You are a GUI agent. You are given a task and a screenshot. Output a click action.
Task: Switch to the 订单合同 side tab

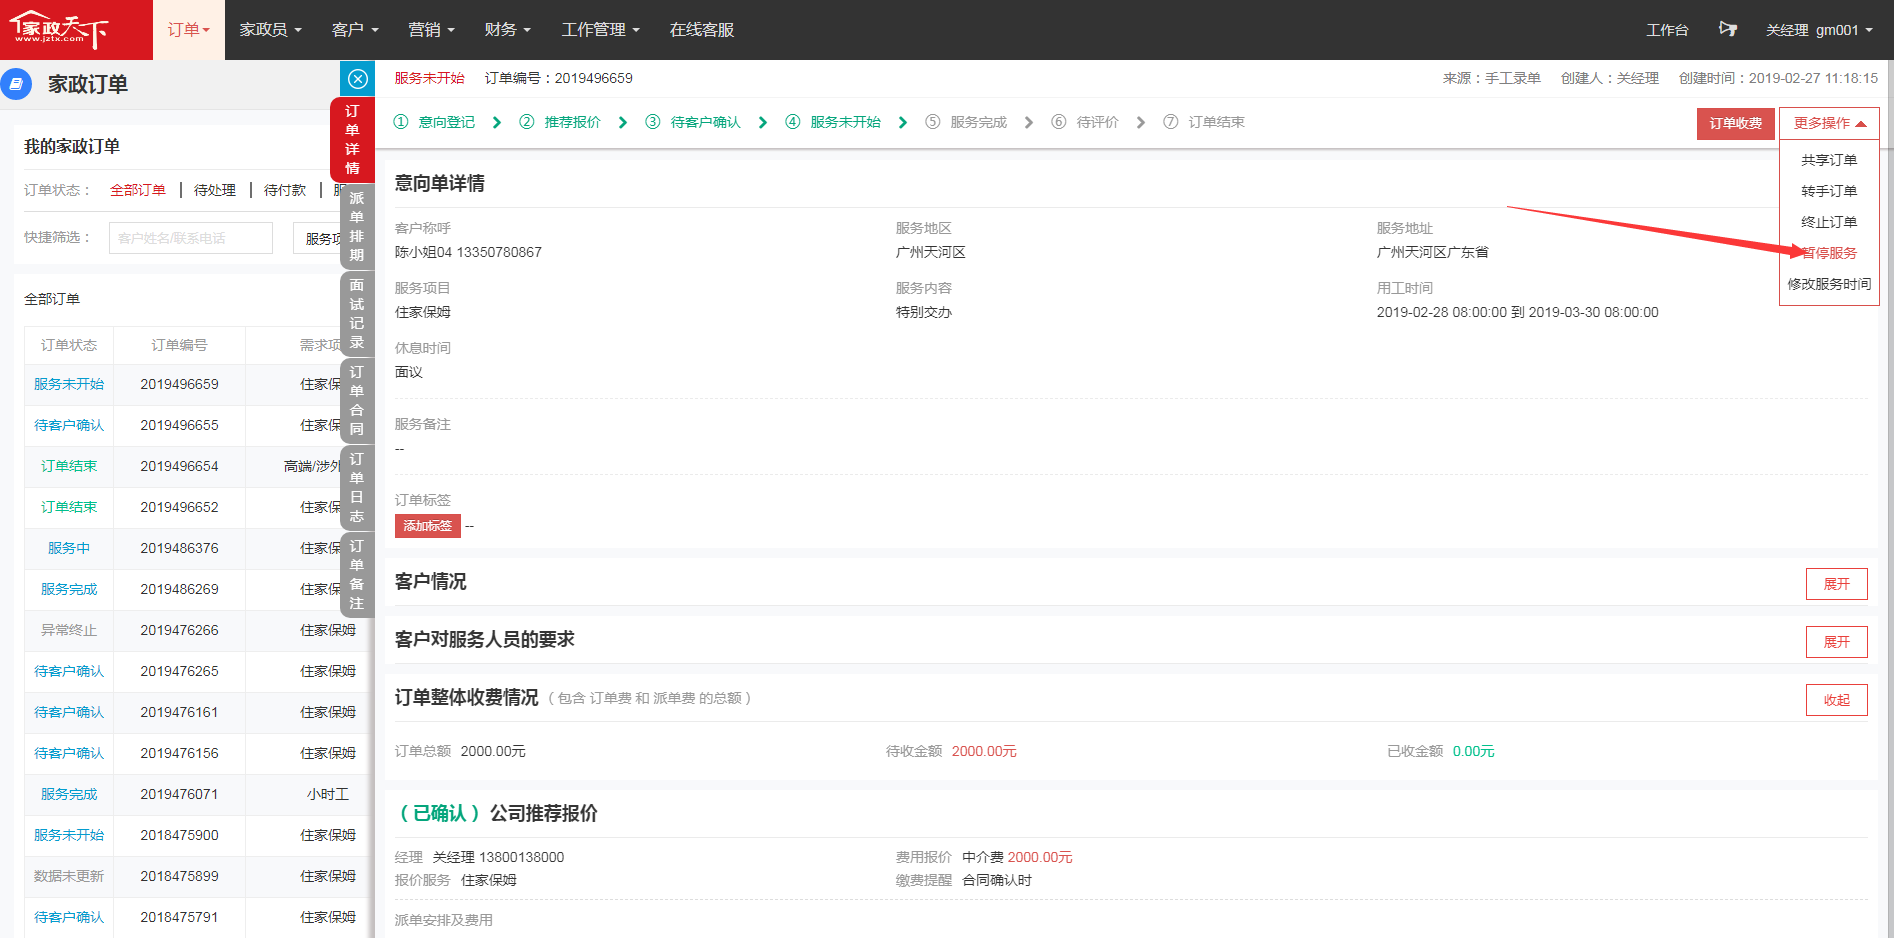tap(357, 401)
